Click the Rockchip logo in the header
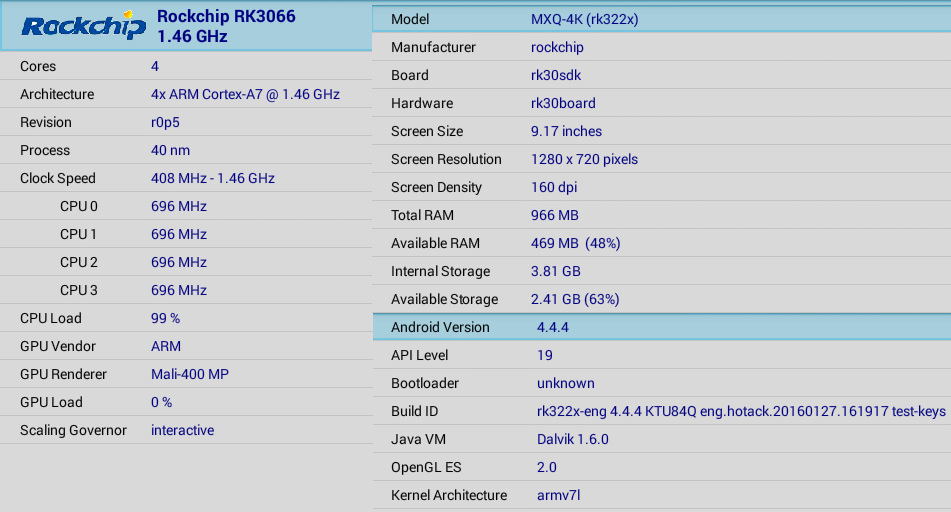951x512 pixels. tap(84, 25)
